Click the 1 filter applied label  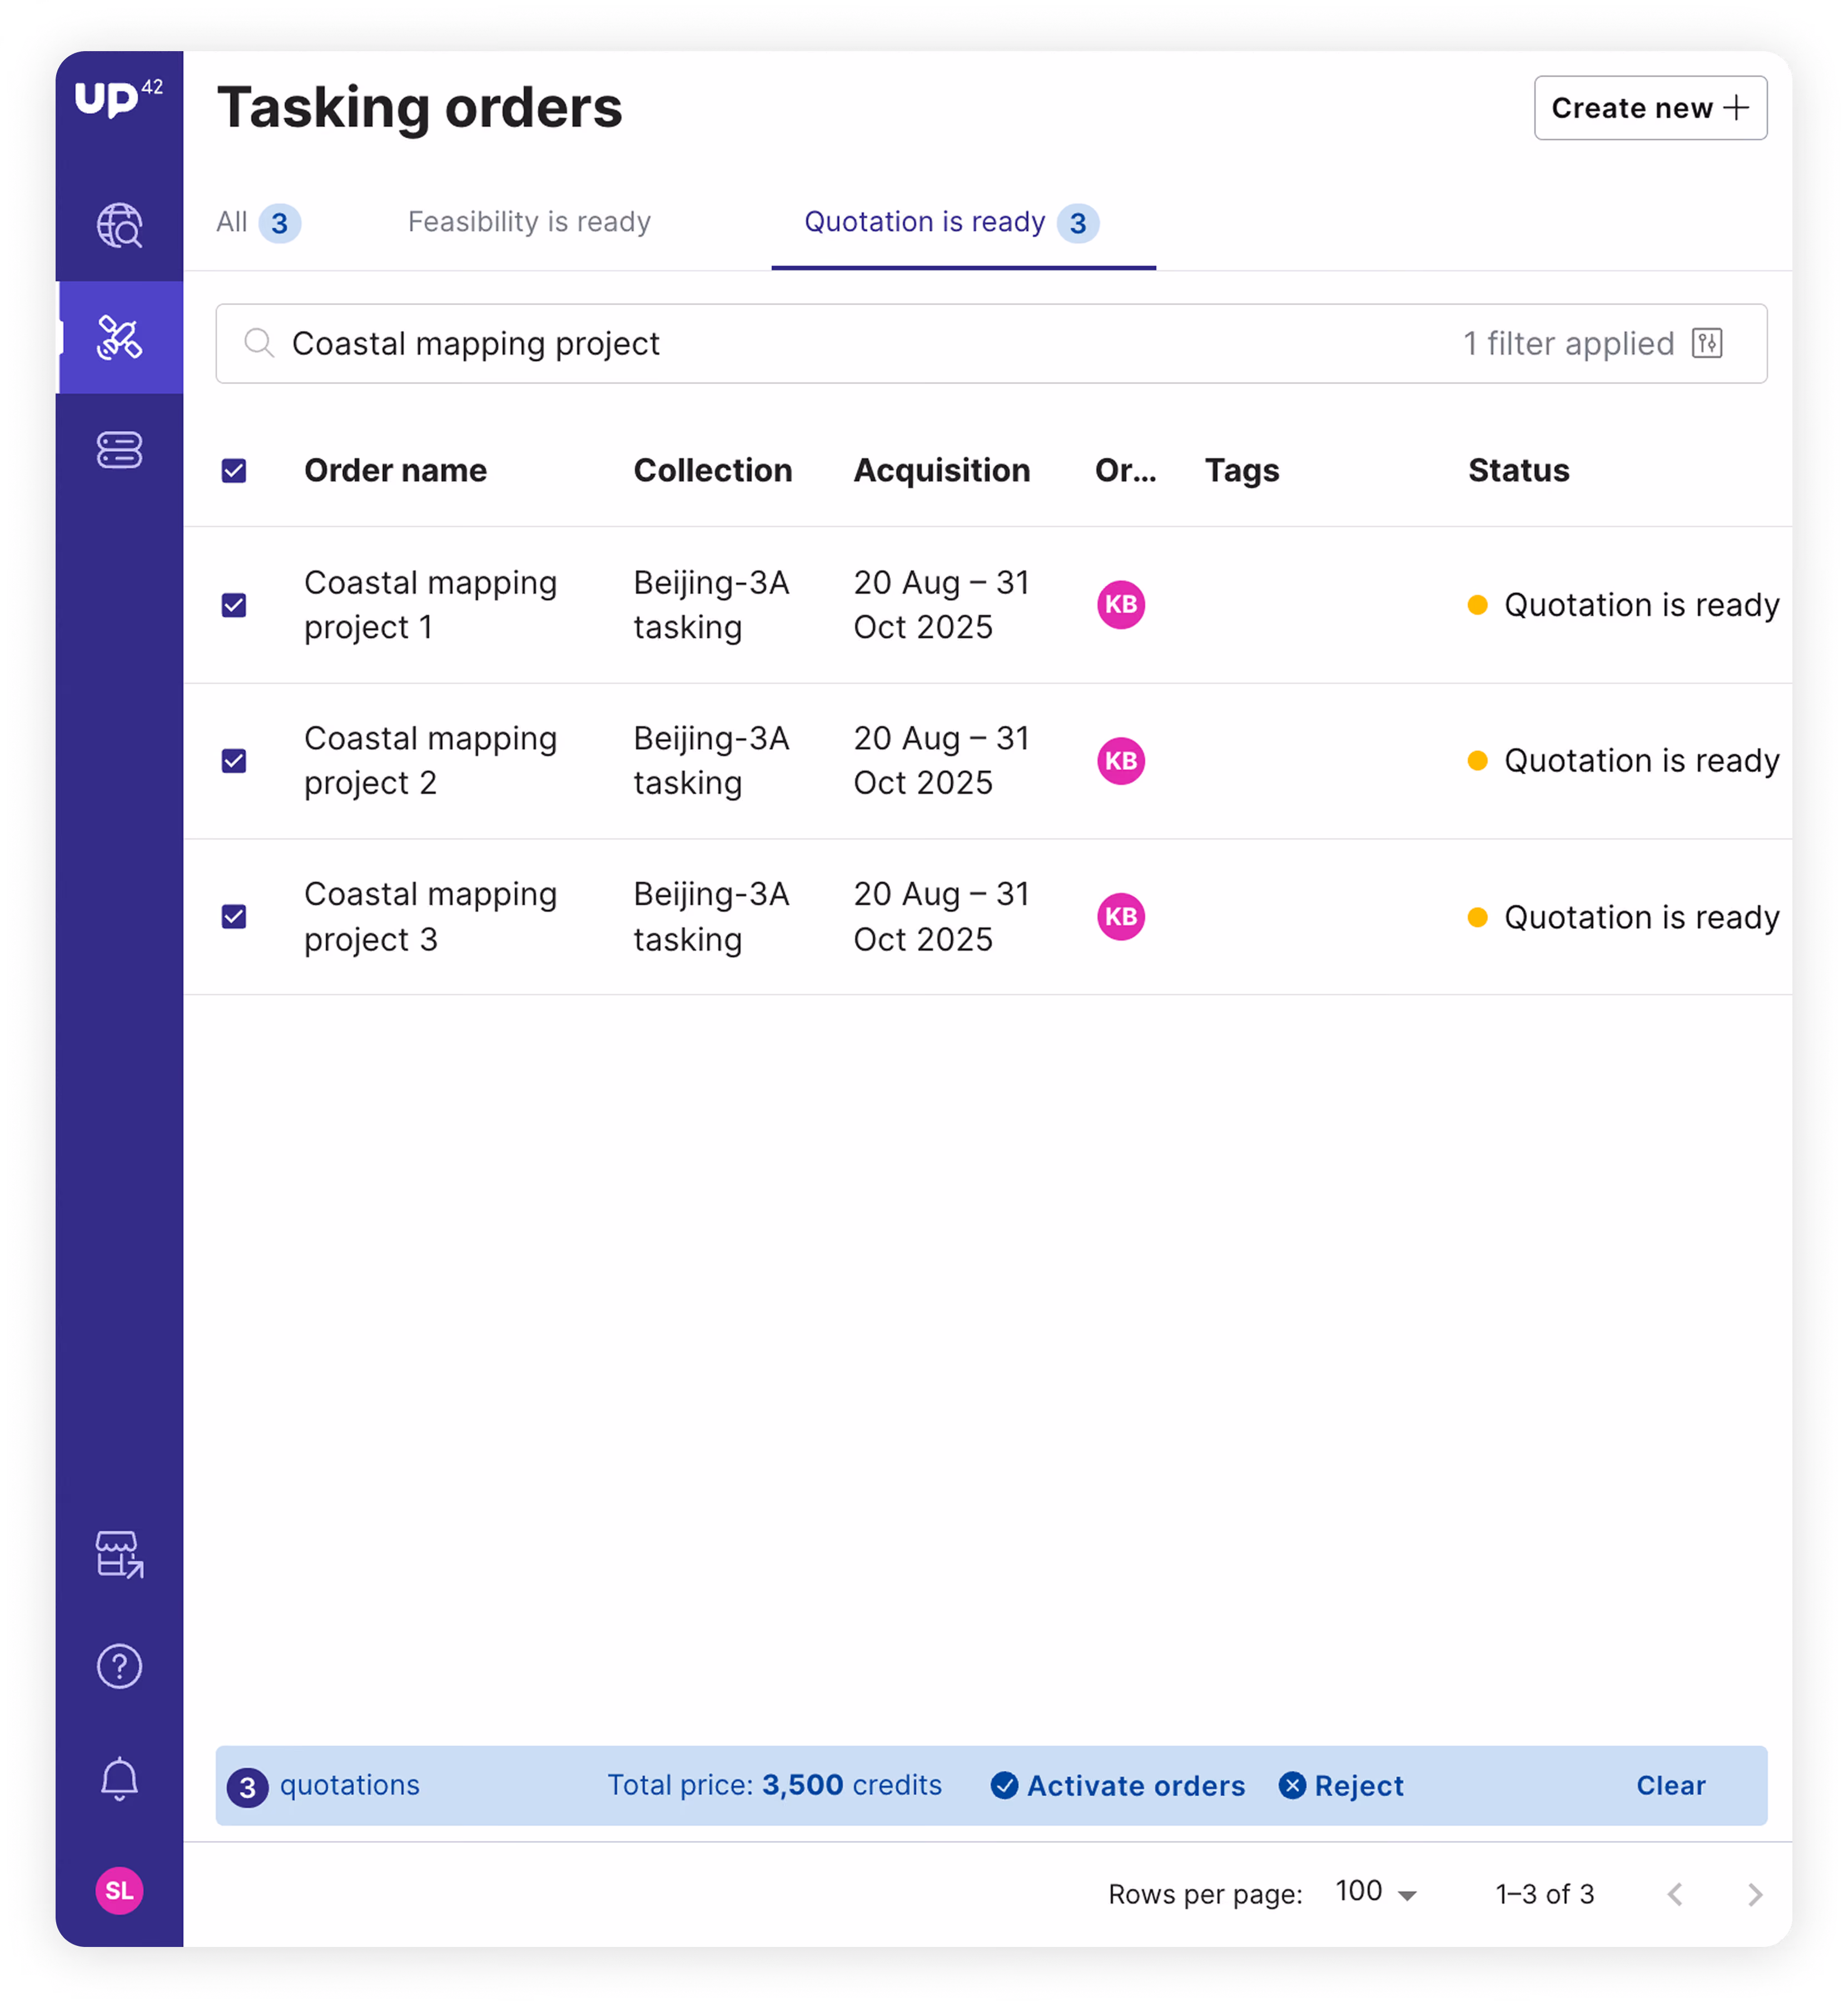1568,343
